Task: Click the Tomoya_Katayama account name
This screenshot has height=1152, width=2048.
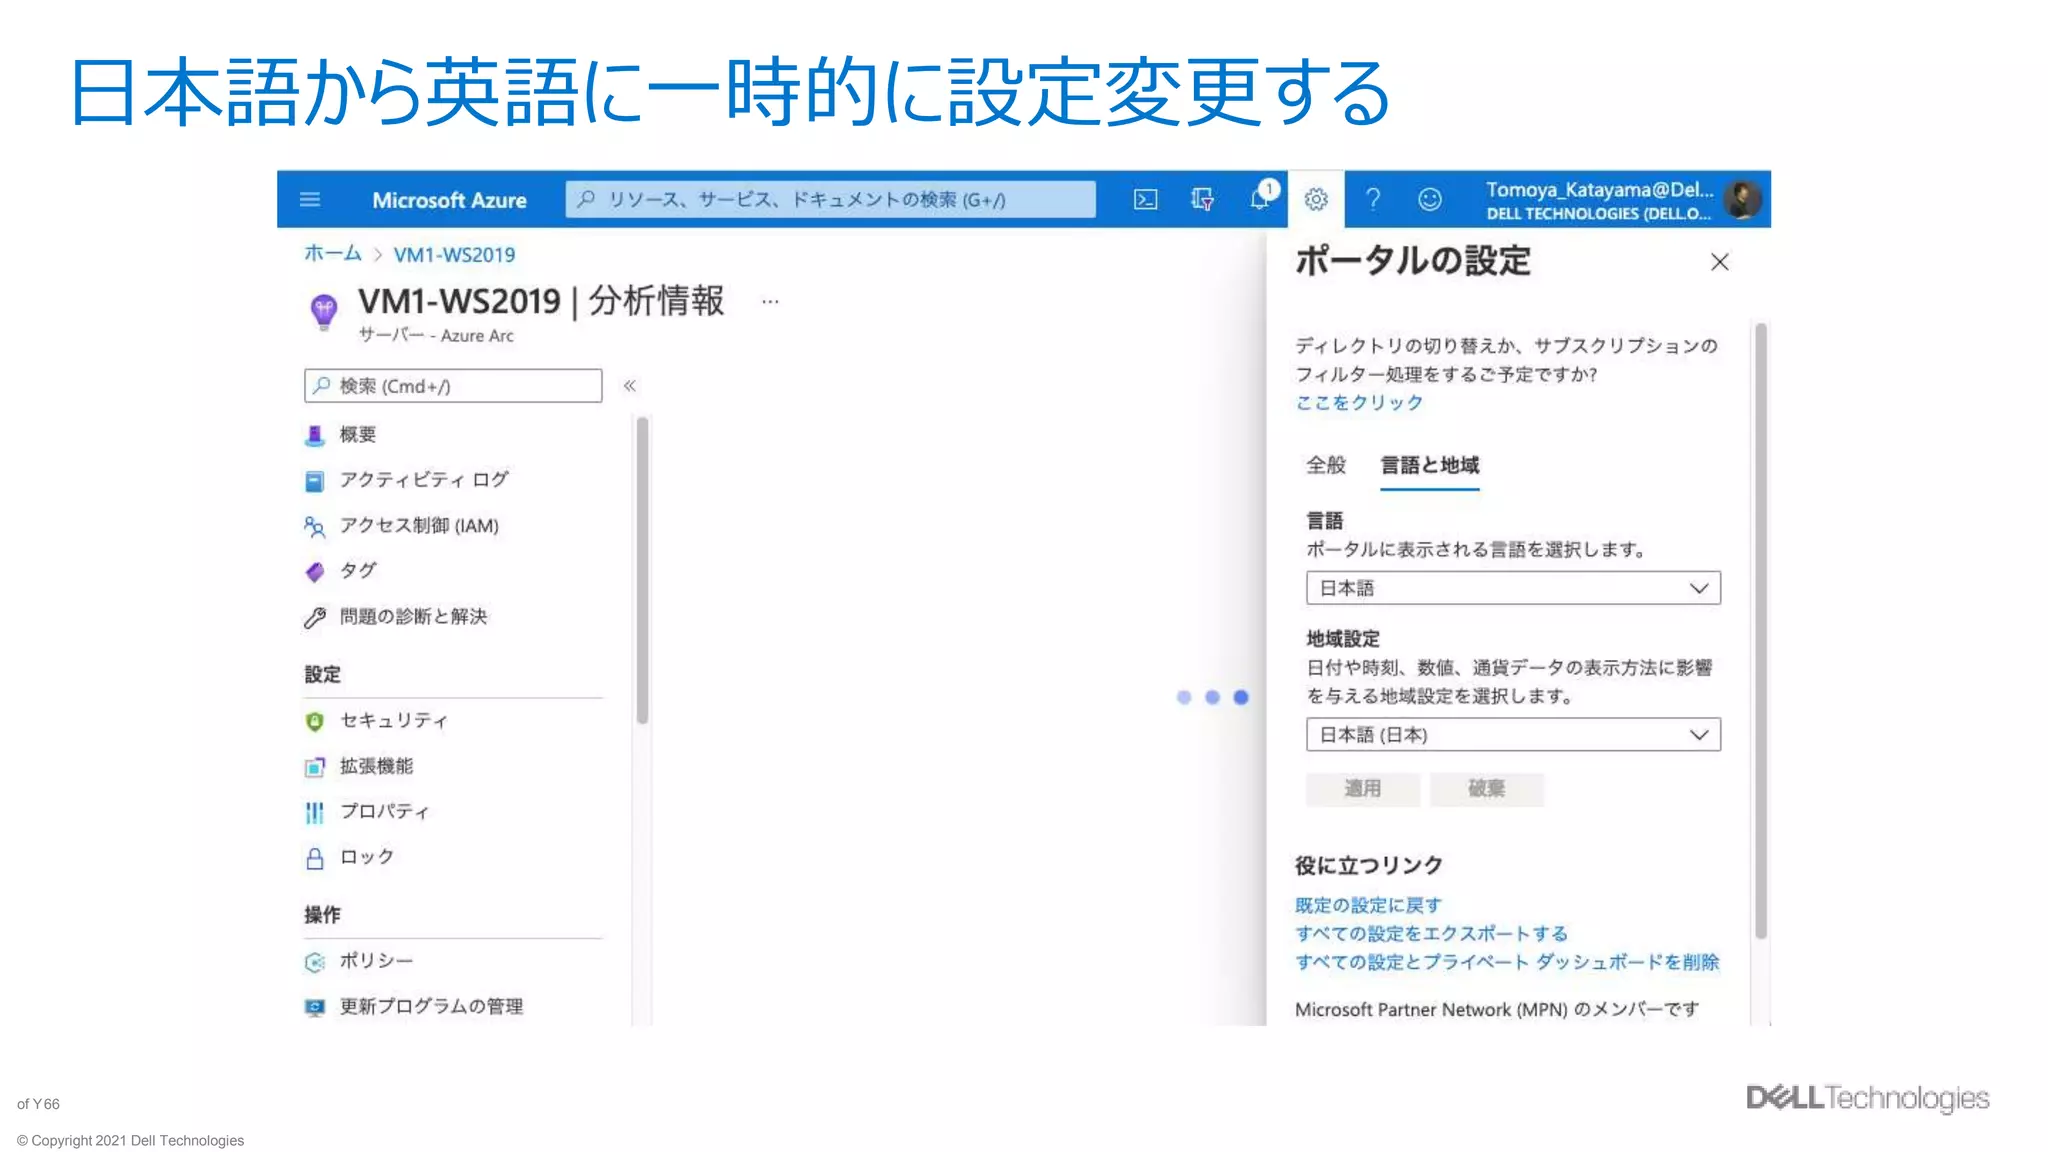Action: (x=1599, y=190)
